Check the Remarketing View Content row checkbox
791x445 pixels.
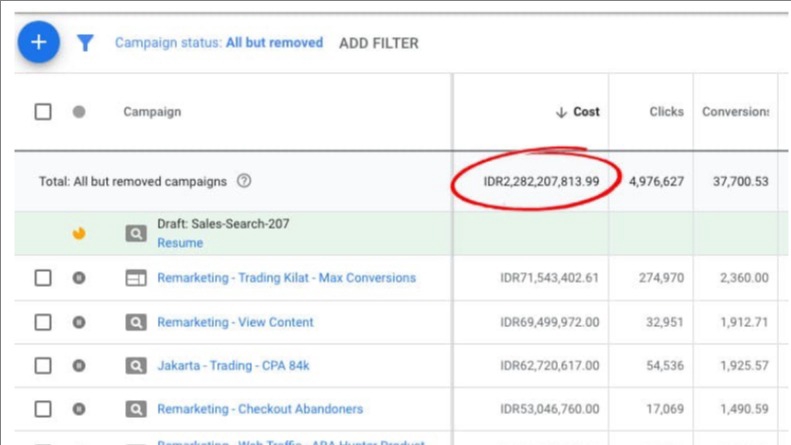(43, 322)
